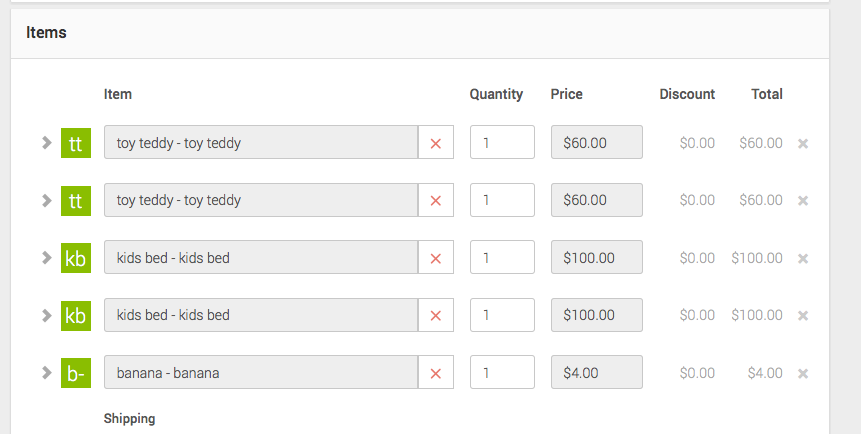Remove the second toy teddy row with gray X
Viewport: 861px width, 434px height.
click(x=803, y=200)
